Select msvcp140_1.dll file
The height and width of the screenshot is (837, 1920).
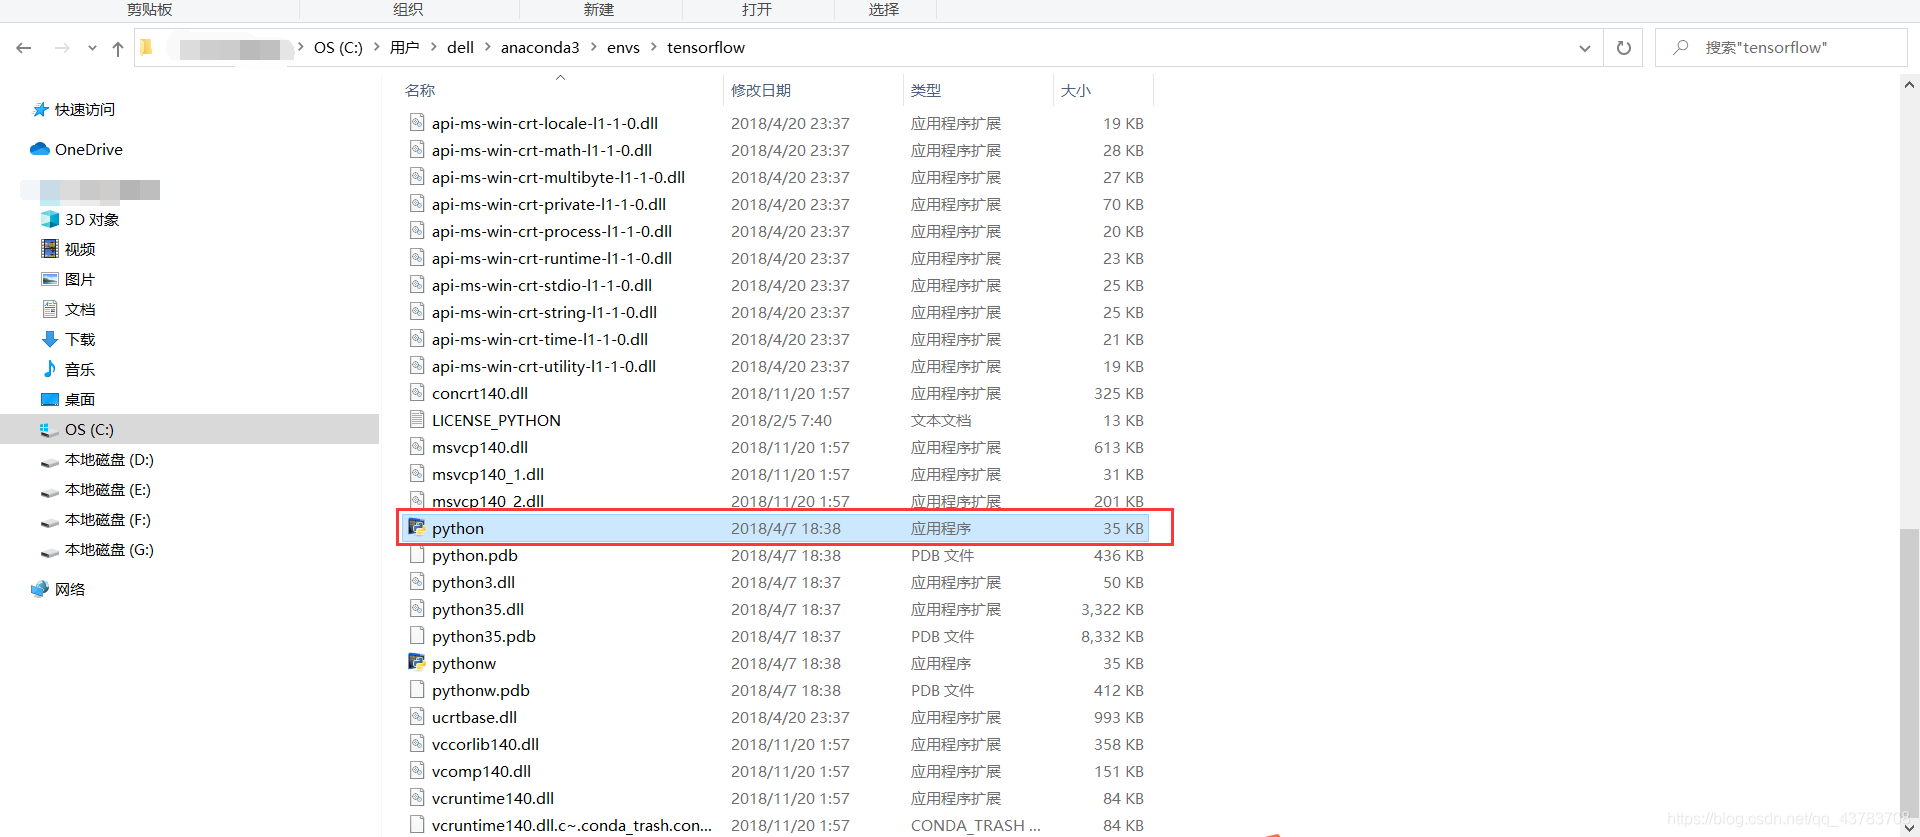(488, 474)
